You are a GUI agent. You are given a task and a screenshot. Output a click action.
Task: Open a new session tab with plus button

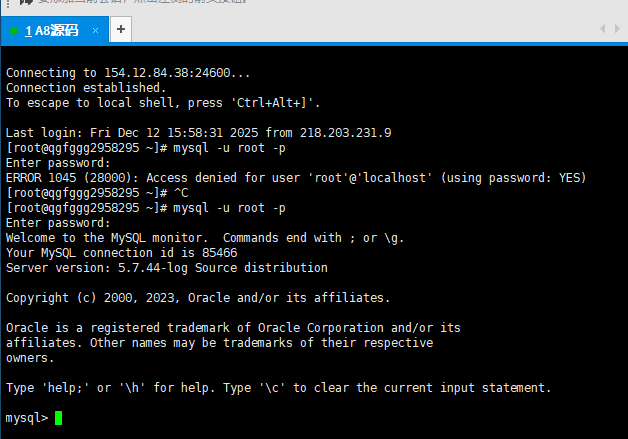click(121, 30)
